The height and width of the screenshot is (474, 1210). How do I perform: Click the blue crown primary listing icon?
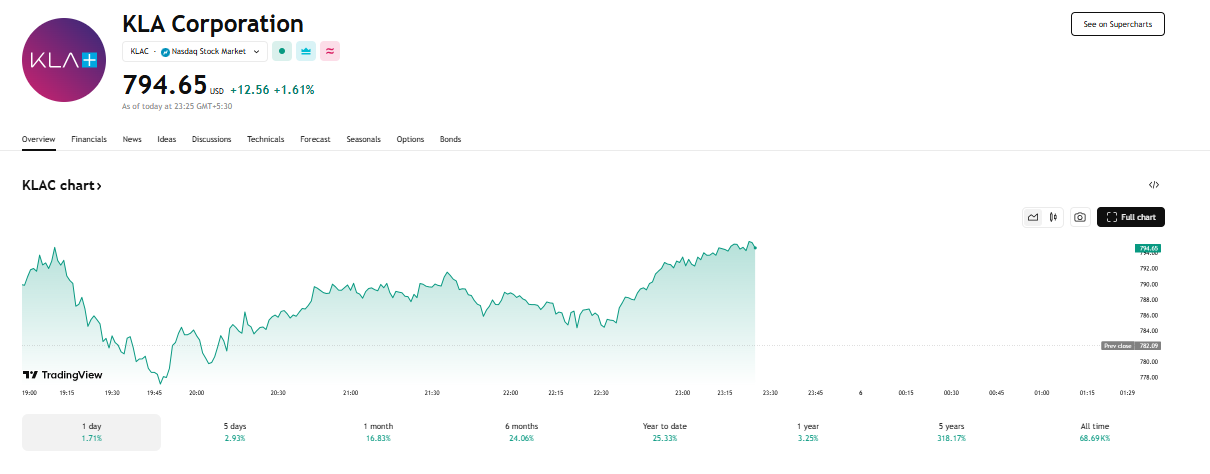tap(306, 51)
